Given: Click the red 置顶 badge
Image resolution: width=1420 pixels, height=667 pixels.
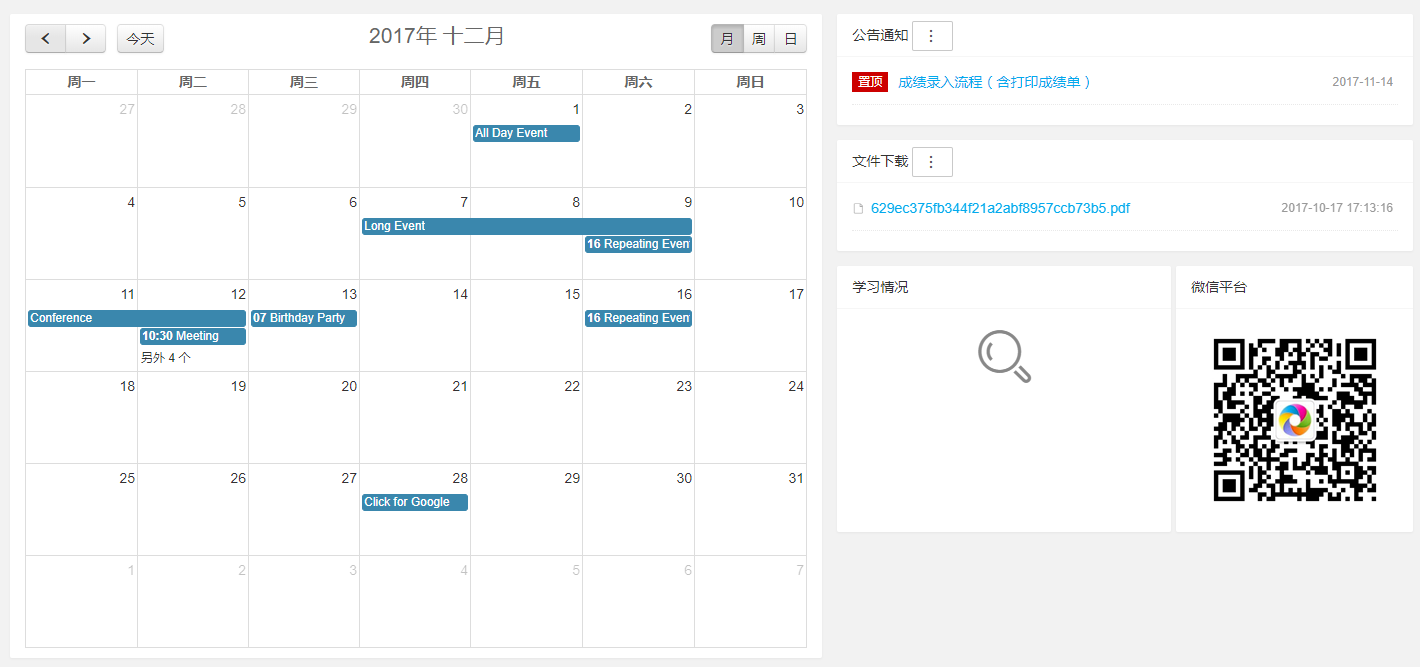Looking at the screenshot, I should (x=870, y=82).
